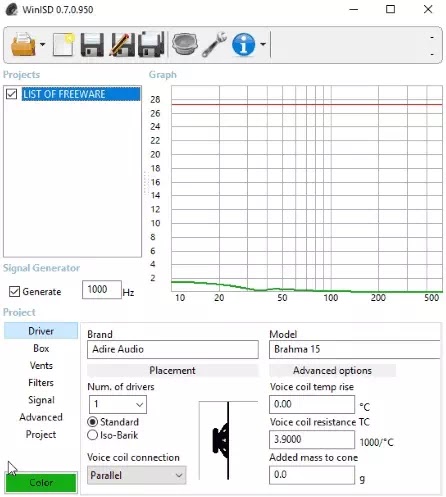Switch to the Signal tab
The image size is (446, 497).
pyautogui.click(x=41, y=400)
